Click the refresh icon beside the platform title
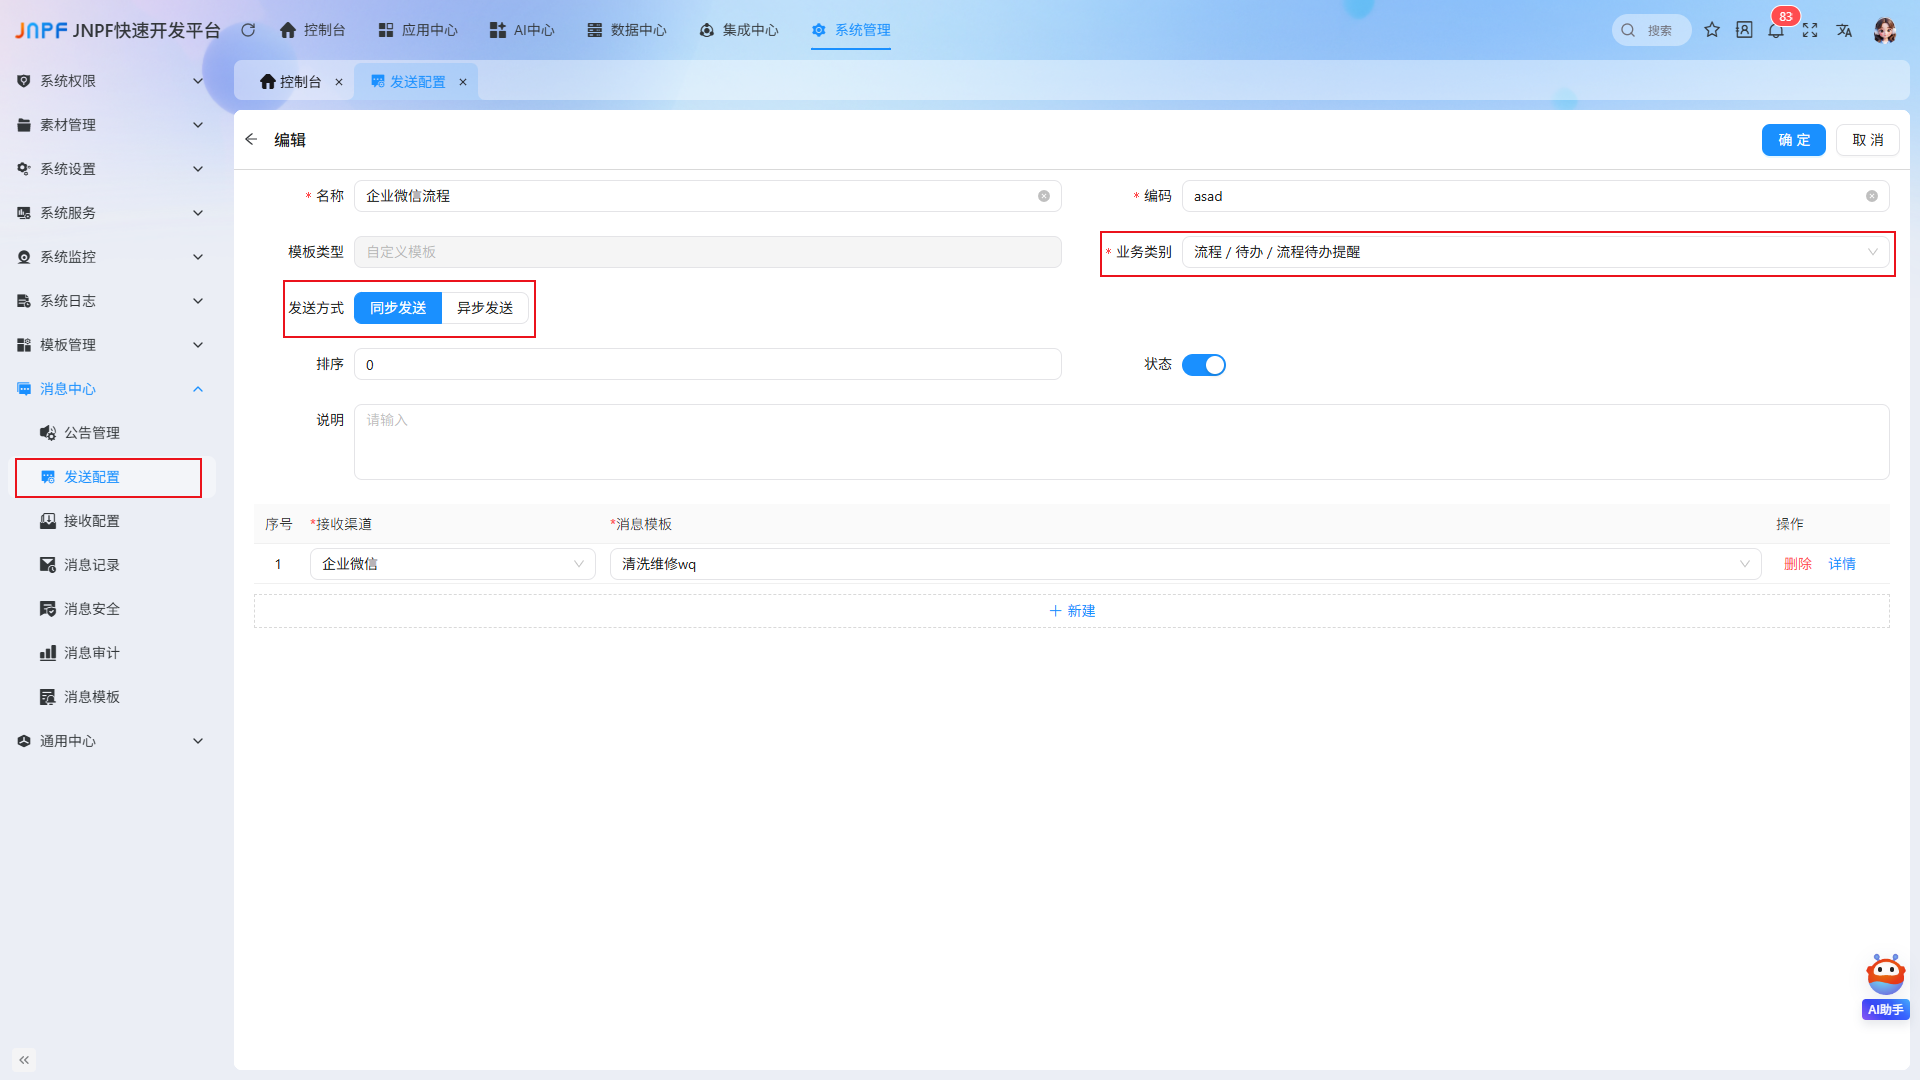This screenshot has height=1080, width=1920. click(248, 30)
